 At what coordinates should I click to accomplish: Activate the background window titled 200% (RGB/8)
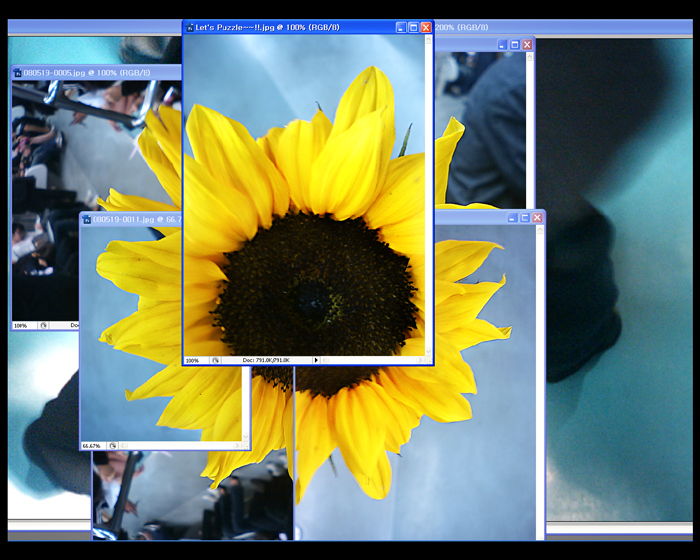pyautogui.click(x=462, y=27)
